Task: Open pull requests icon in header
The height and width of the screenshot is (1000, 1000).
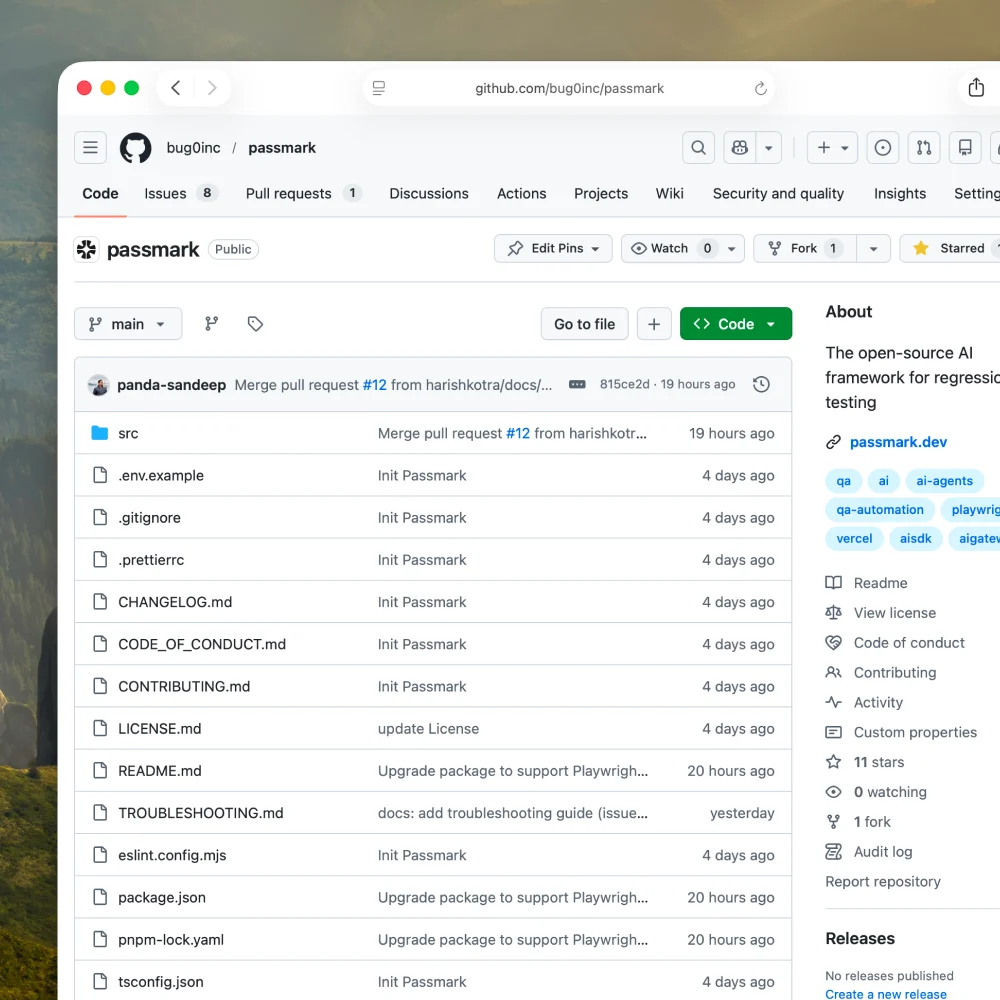Action: (924, 147)
